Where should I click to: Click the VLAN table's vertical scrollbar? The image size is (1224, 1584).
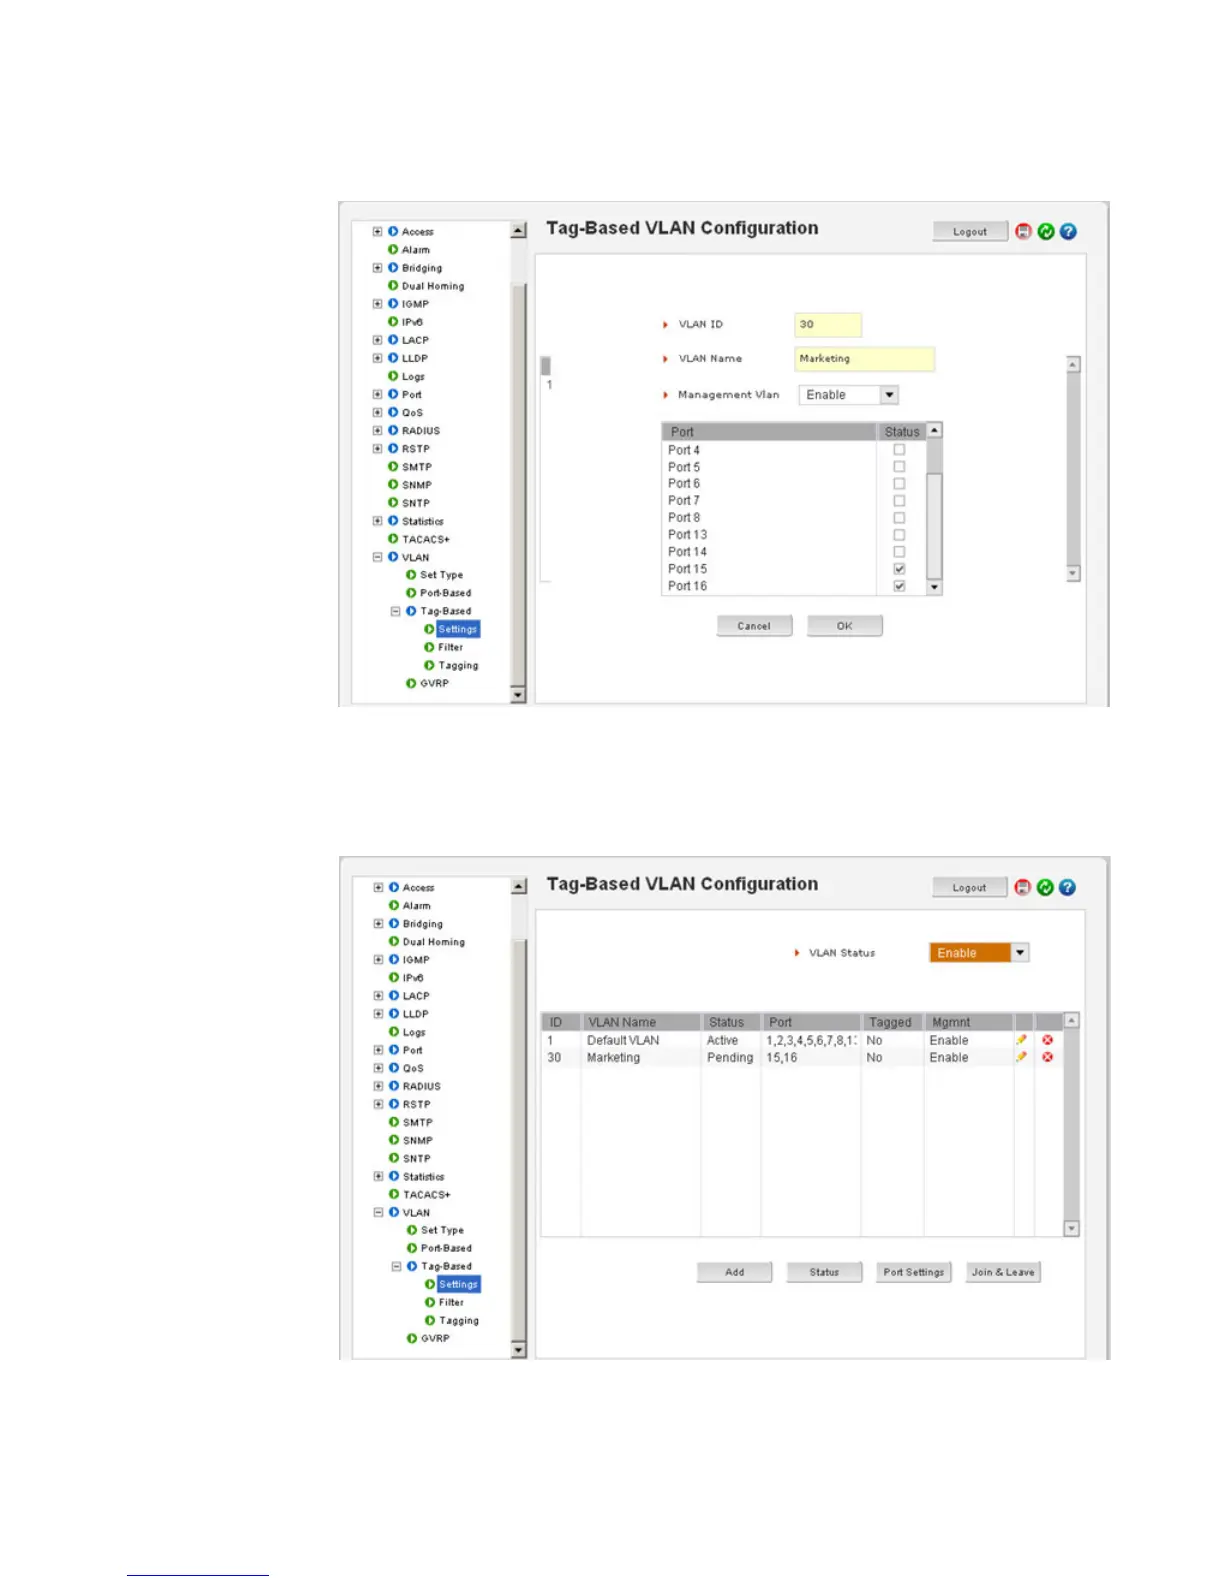[x=1072, y=1125]
